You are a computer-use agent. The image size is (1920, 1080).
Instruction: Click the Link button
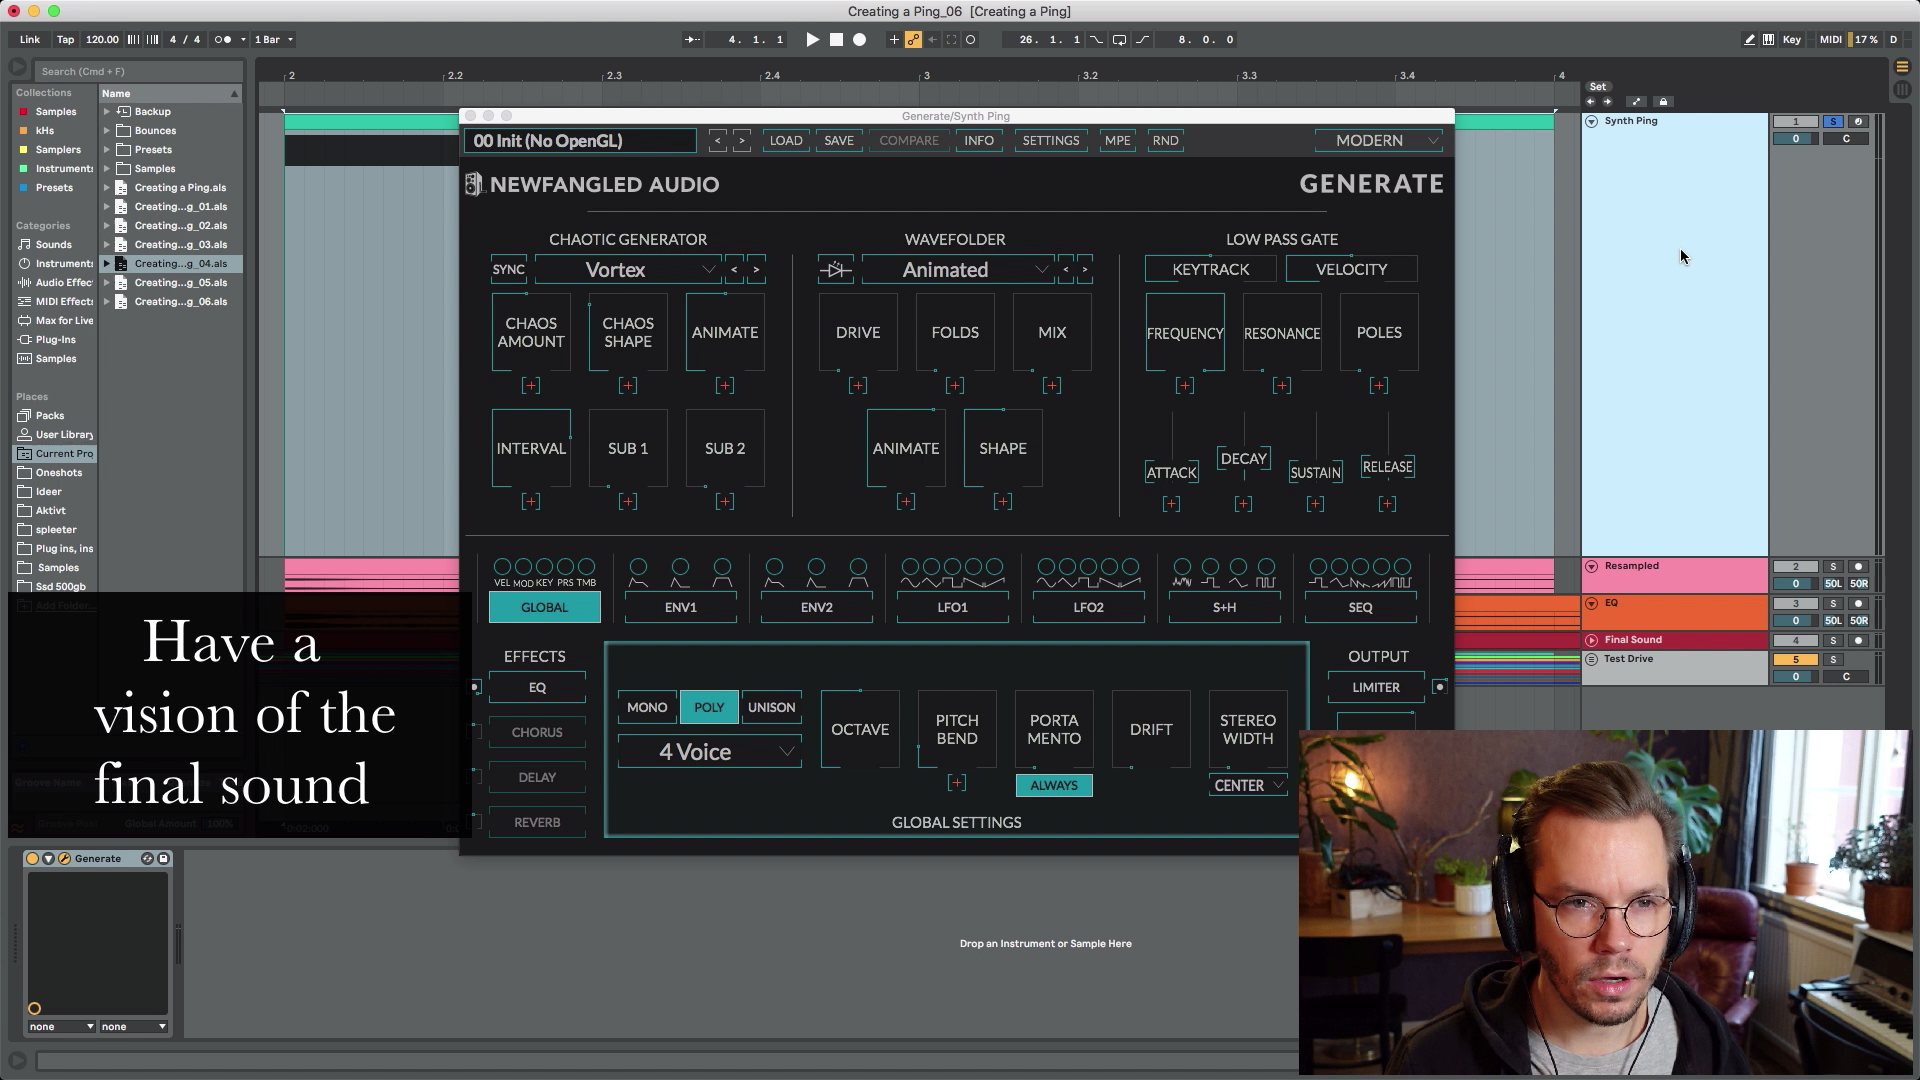(30, 40)
